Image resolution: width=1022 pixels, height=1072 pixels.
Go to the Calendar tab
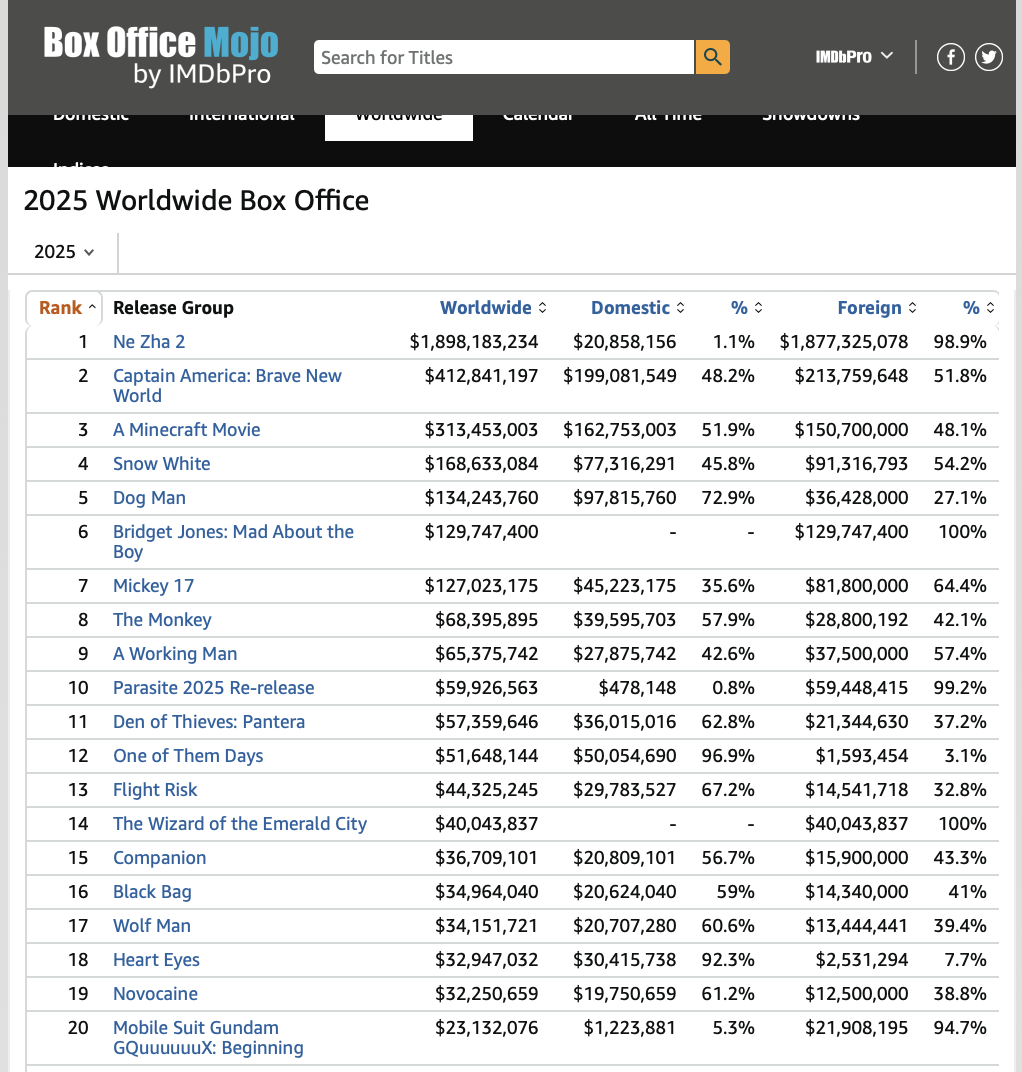pyautogui.click(x=537, y=118)
